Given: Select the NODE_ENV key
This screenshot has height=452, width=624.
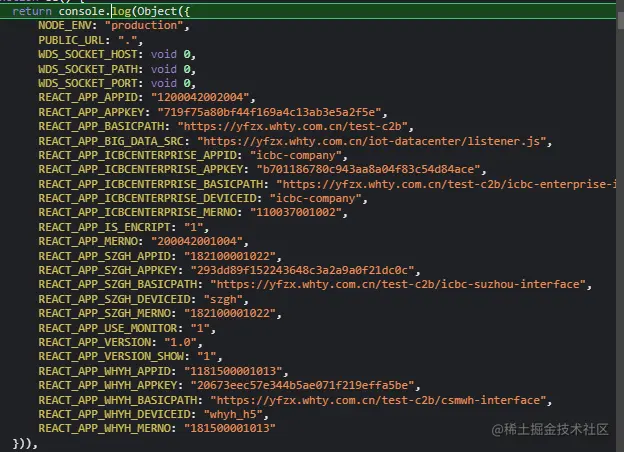Looking at the screenshot, I should (65, 25).
